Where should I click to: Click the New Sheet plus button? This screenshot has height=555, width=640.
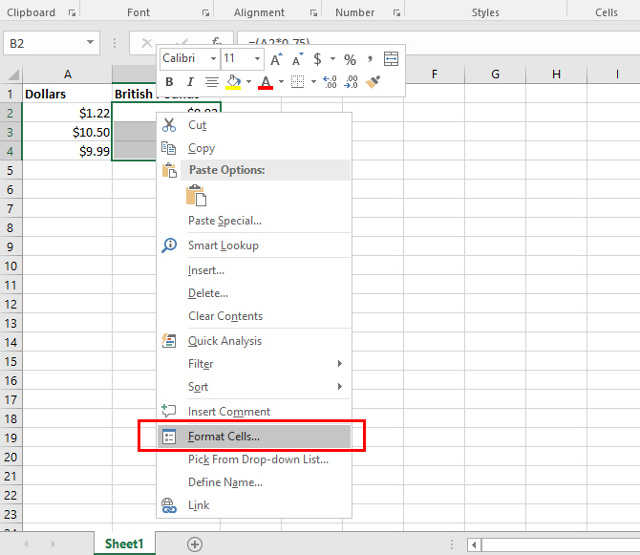[195, 544]
